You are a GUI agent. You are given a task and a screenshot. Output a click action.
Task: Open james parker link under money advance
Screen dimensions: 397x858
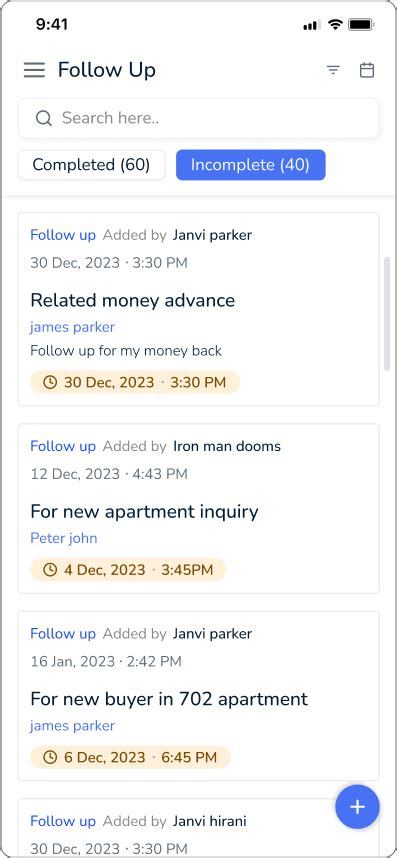[x=72, y=327]
